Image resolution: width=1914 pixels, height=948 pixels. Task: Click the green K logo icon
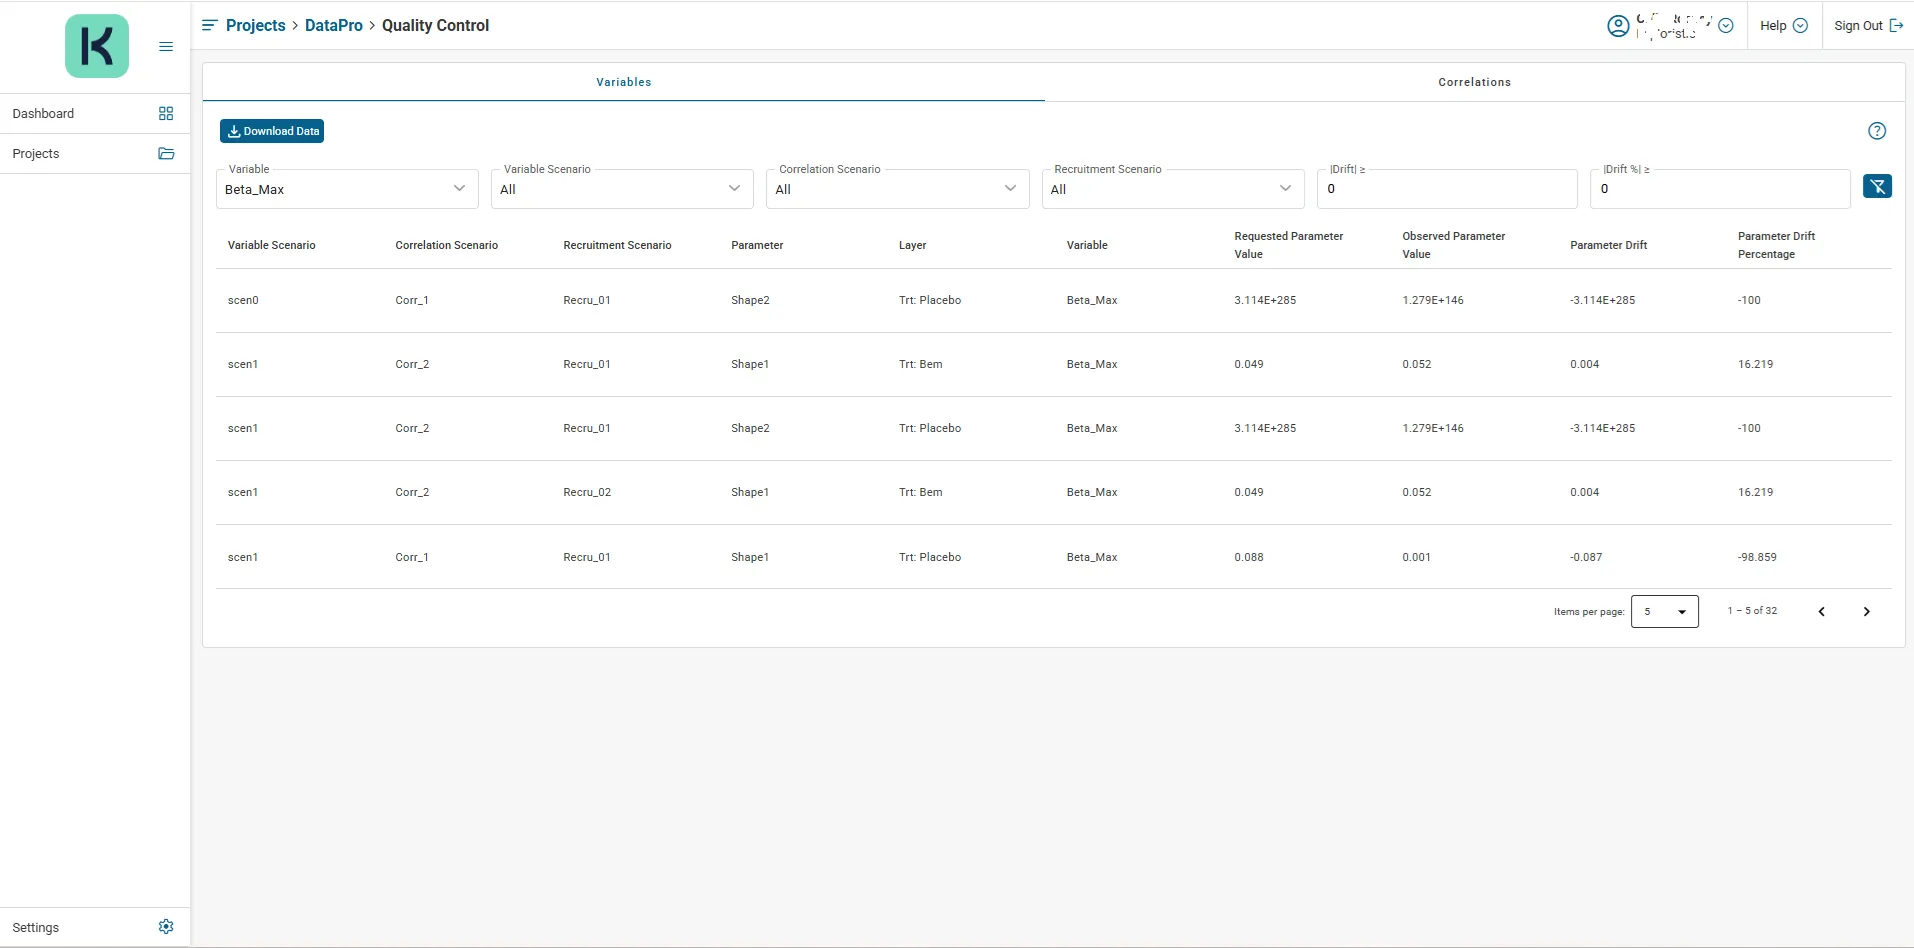97,46
